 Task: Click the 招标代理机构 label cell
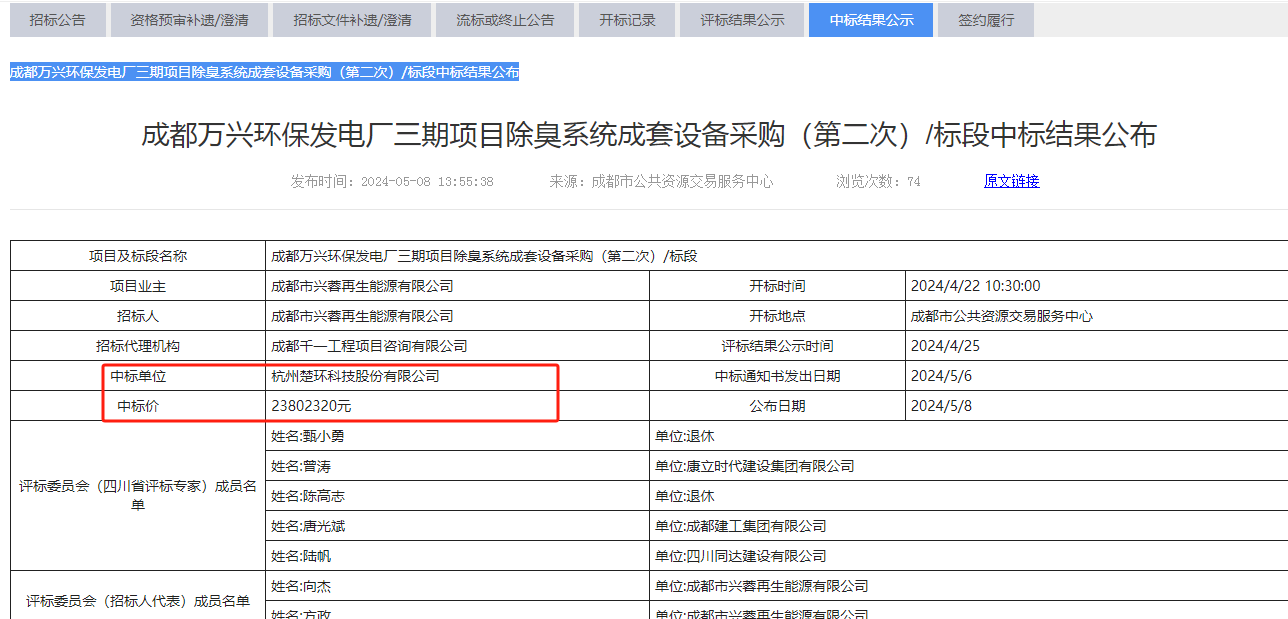coord(138,346)
